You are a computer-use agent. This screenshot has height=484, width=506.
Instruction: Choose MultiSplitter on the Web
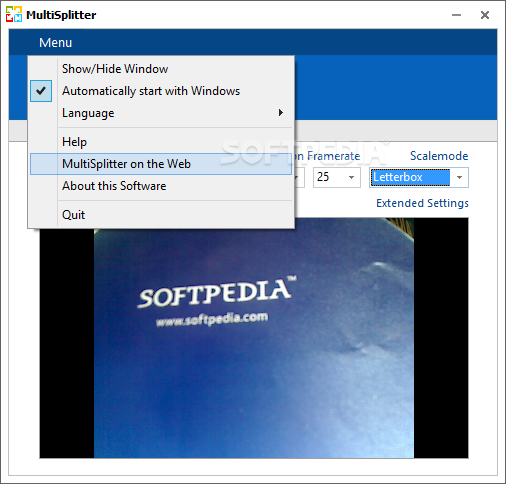click(161, 164)
